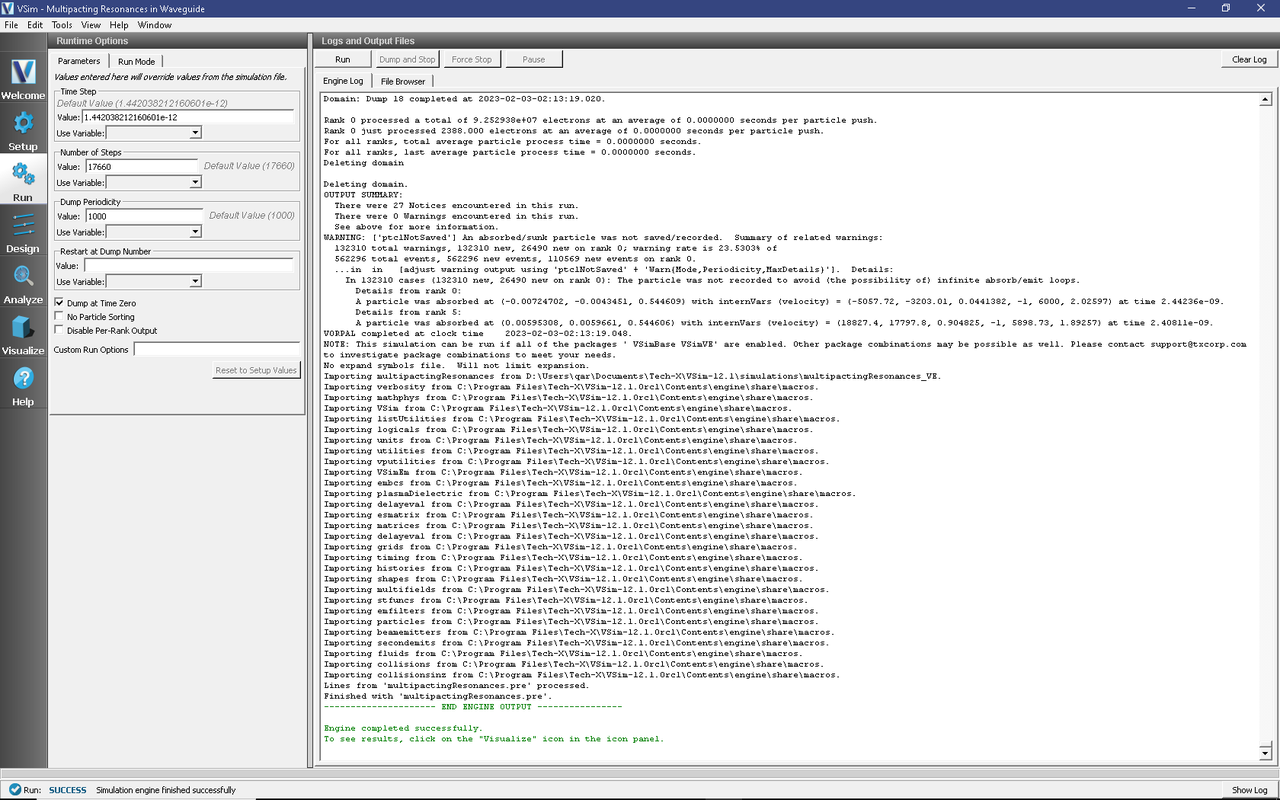Click the Show Log button
The image size is (1280, 800).
point(1249,790)
